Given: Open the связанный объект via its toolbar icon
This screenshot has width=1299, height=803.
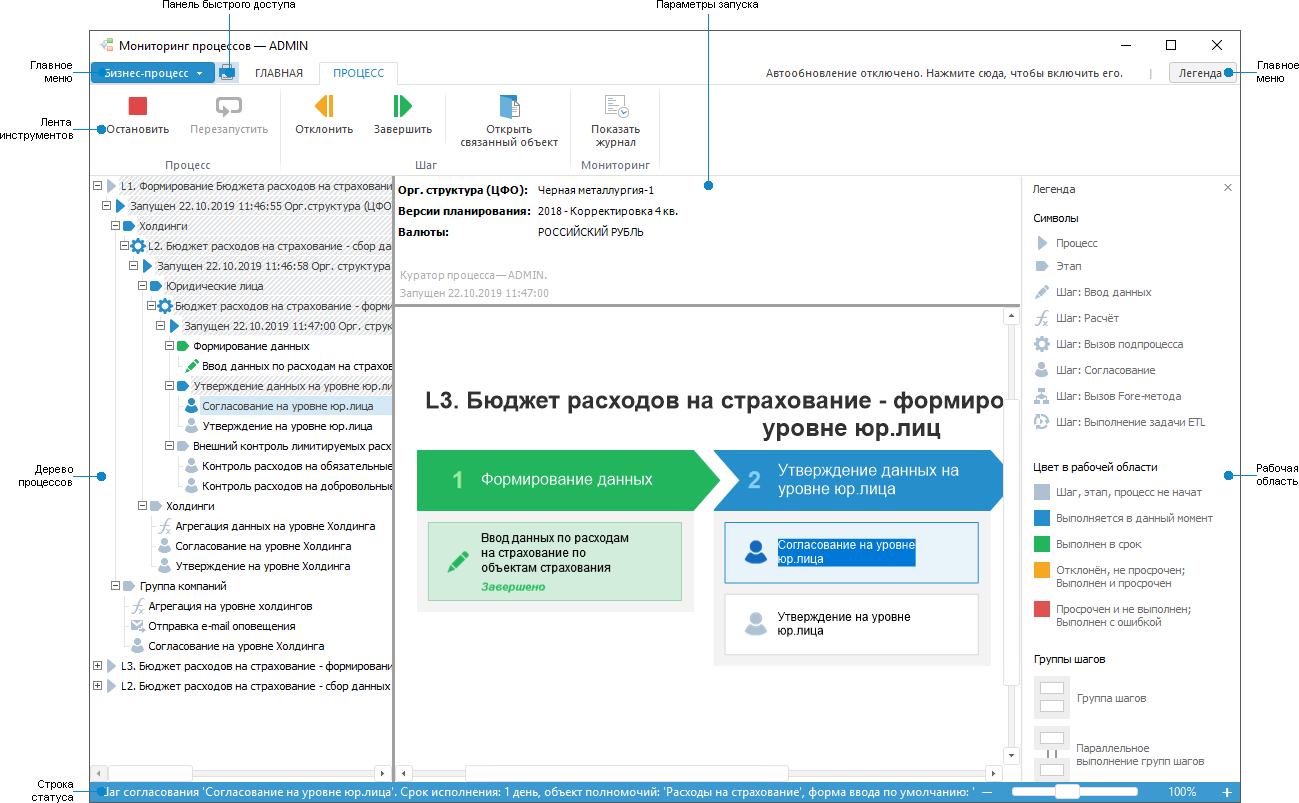Looking at the screenshot, I should point(509,105).
